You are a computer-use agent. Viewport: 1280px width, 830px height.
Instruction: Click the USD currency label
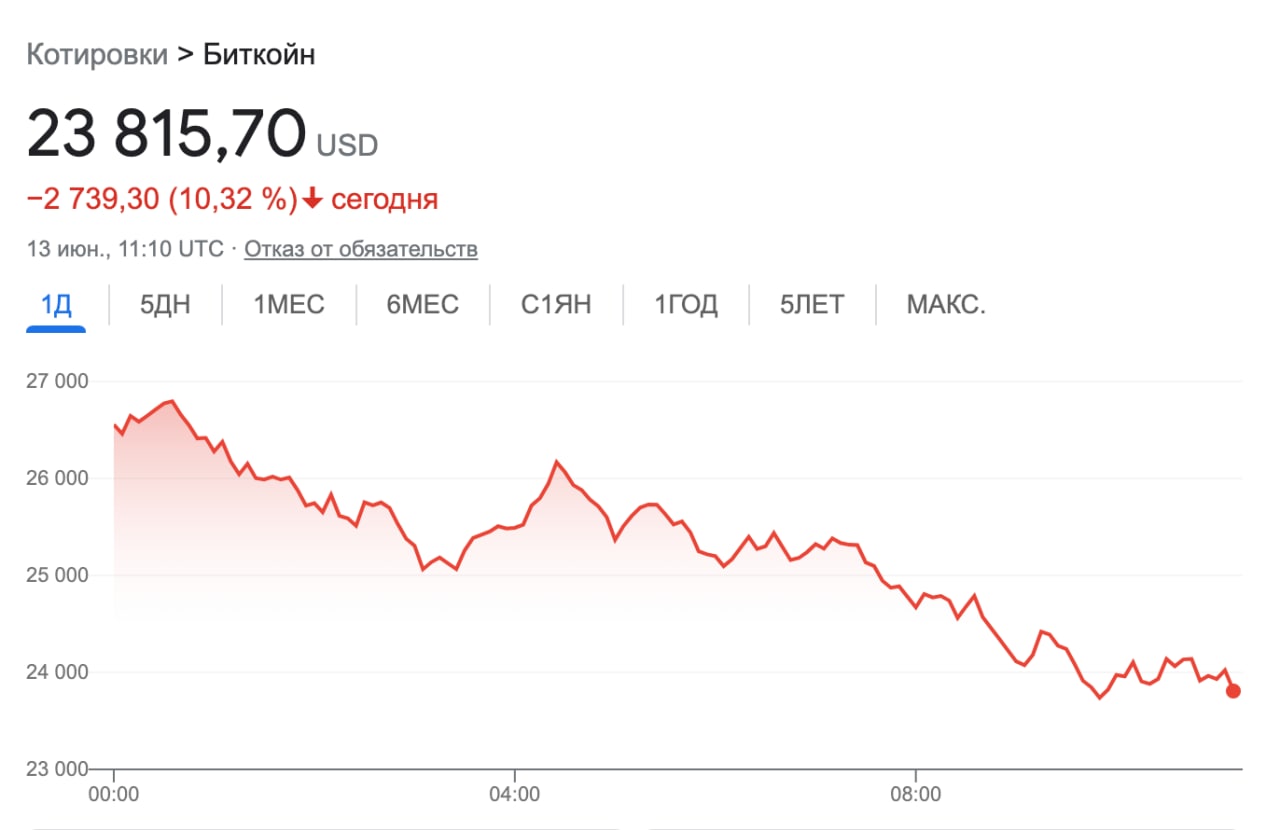tap(347, 146)
